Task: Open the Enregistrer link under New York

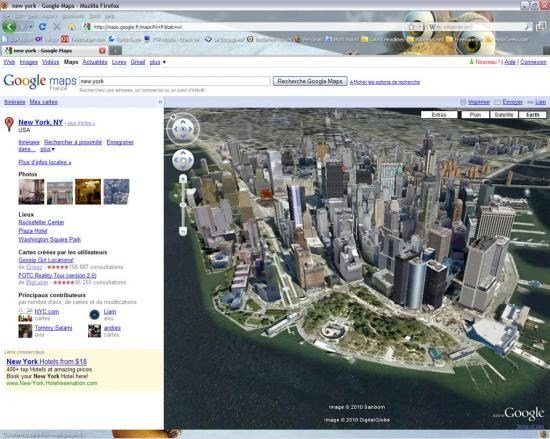Action: (x=120, y=142)
